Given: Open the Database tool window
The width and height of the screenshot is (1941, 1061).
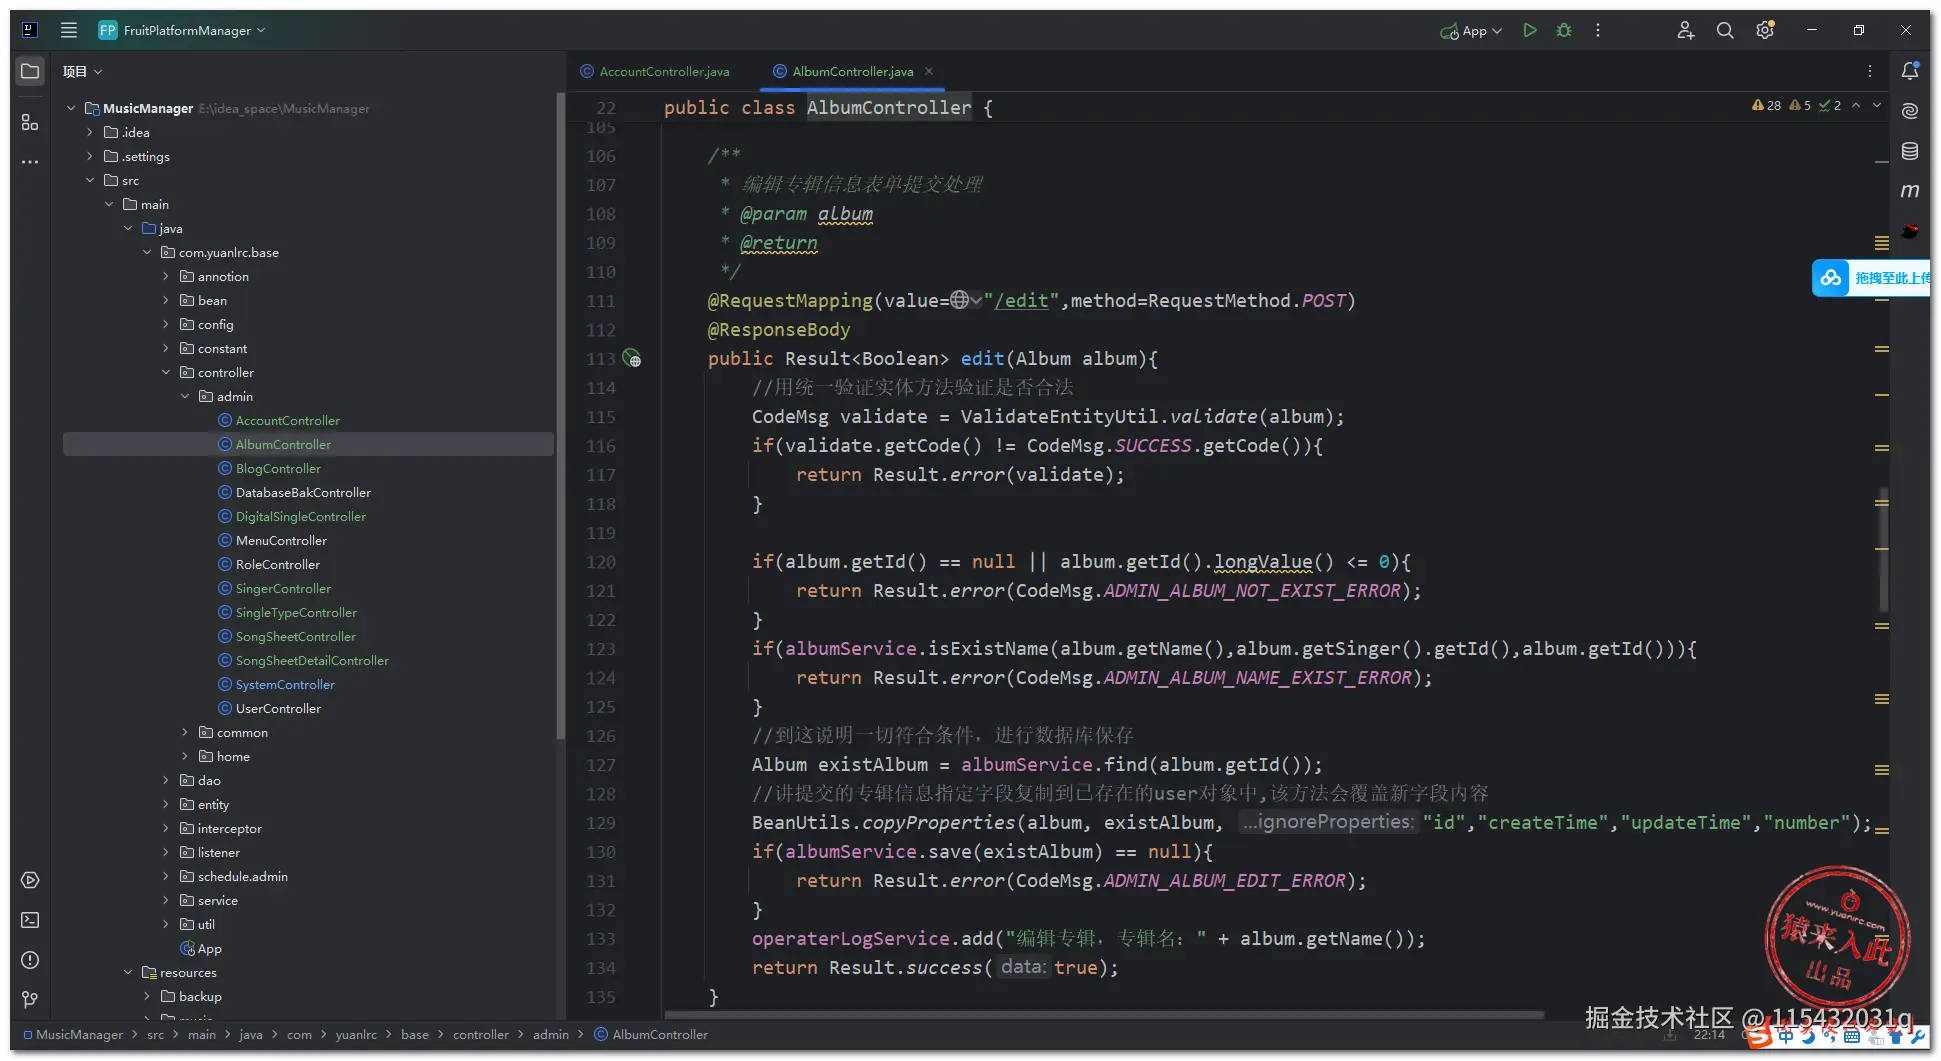Looking at the screenshot, I should click(x=1910, y=151).
